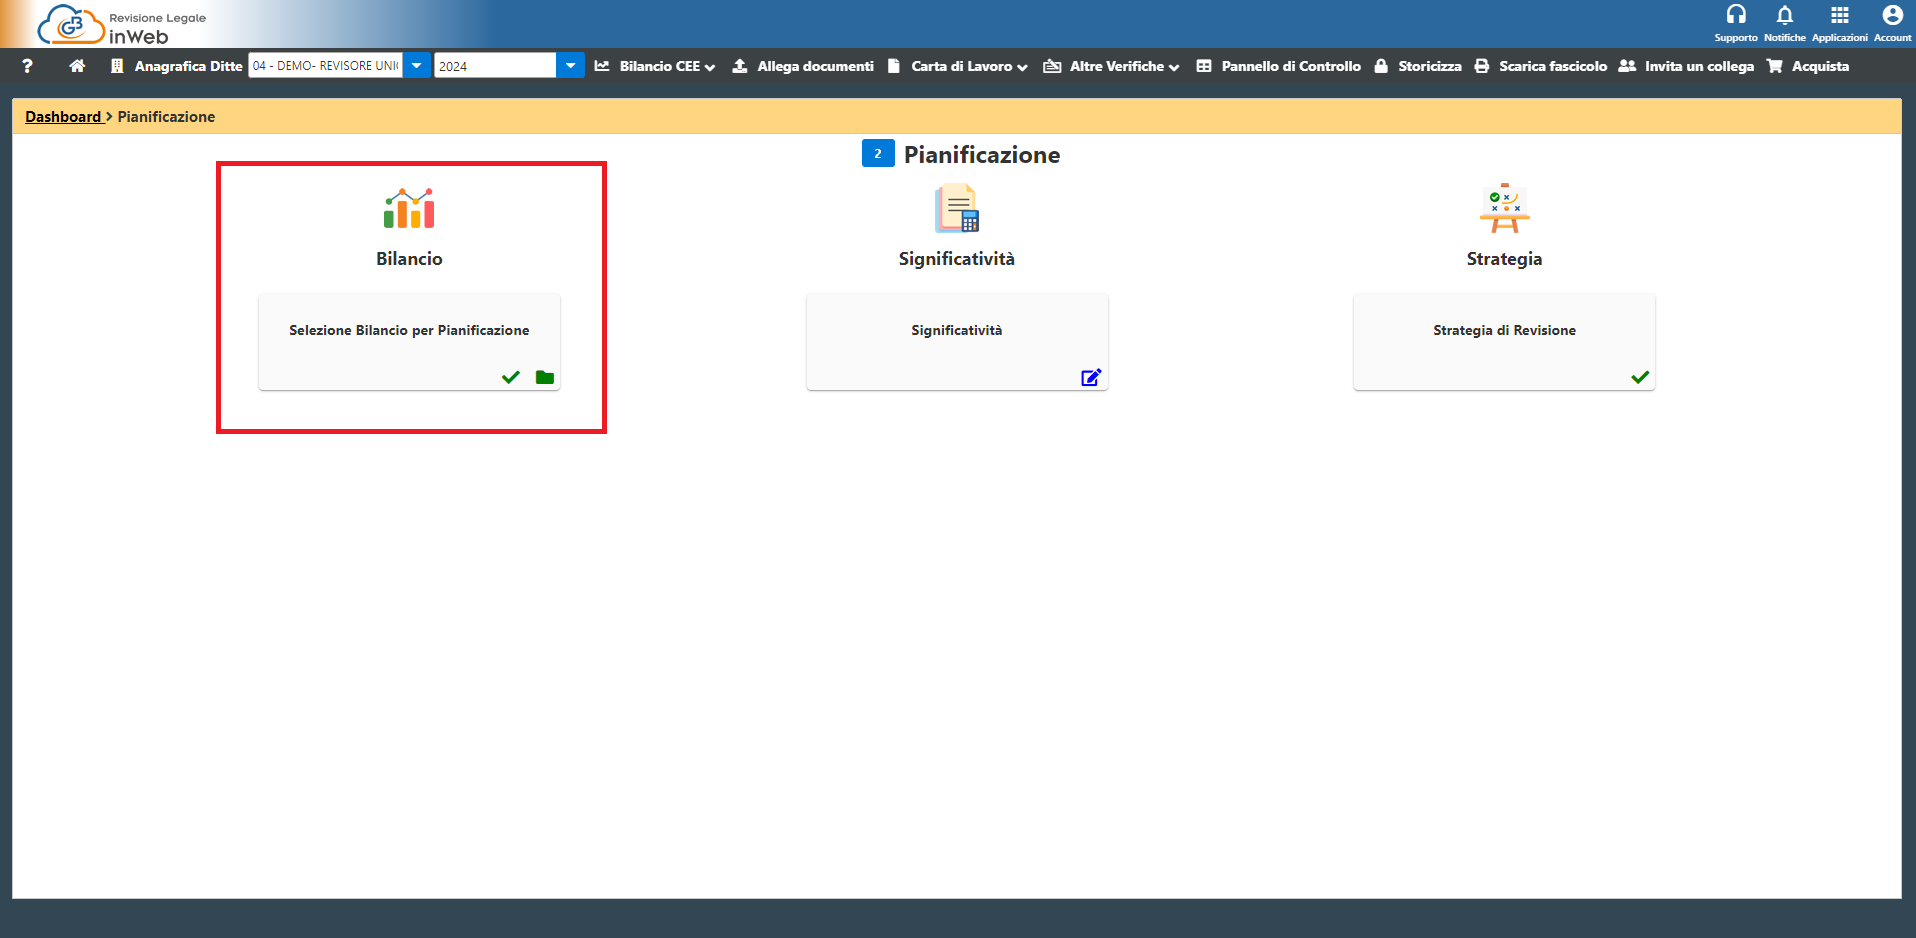Open Supporto headset icon
The width and height of the screenshot is (1916, 938).
1735,16
